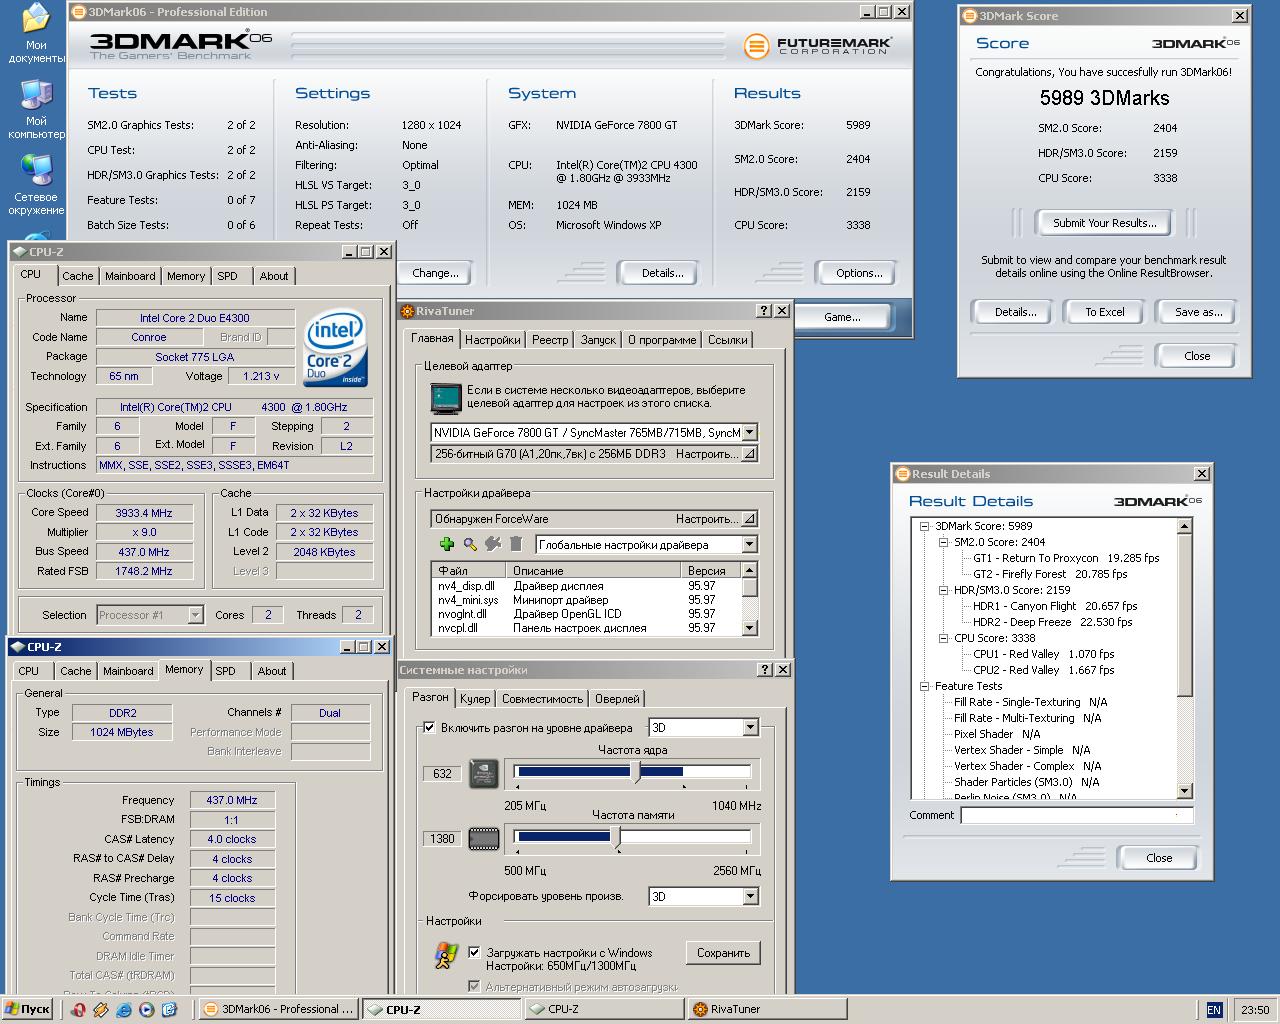Click Change button in 3DMark06 settings
1280x1024 pixels.
pos(435,273)
